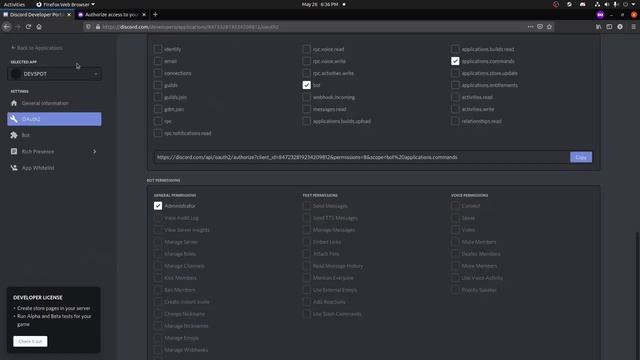The image size is (640, 360).
Task: Tick the rpc.notifications.read scope checkbox
Action: 158,133
